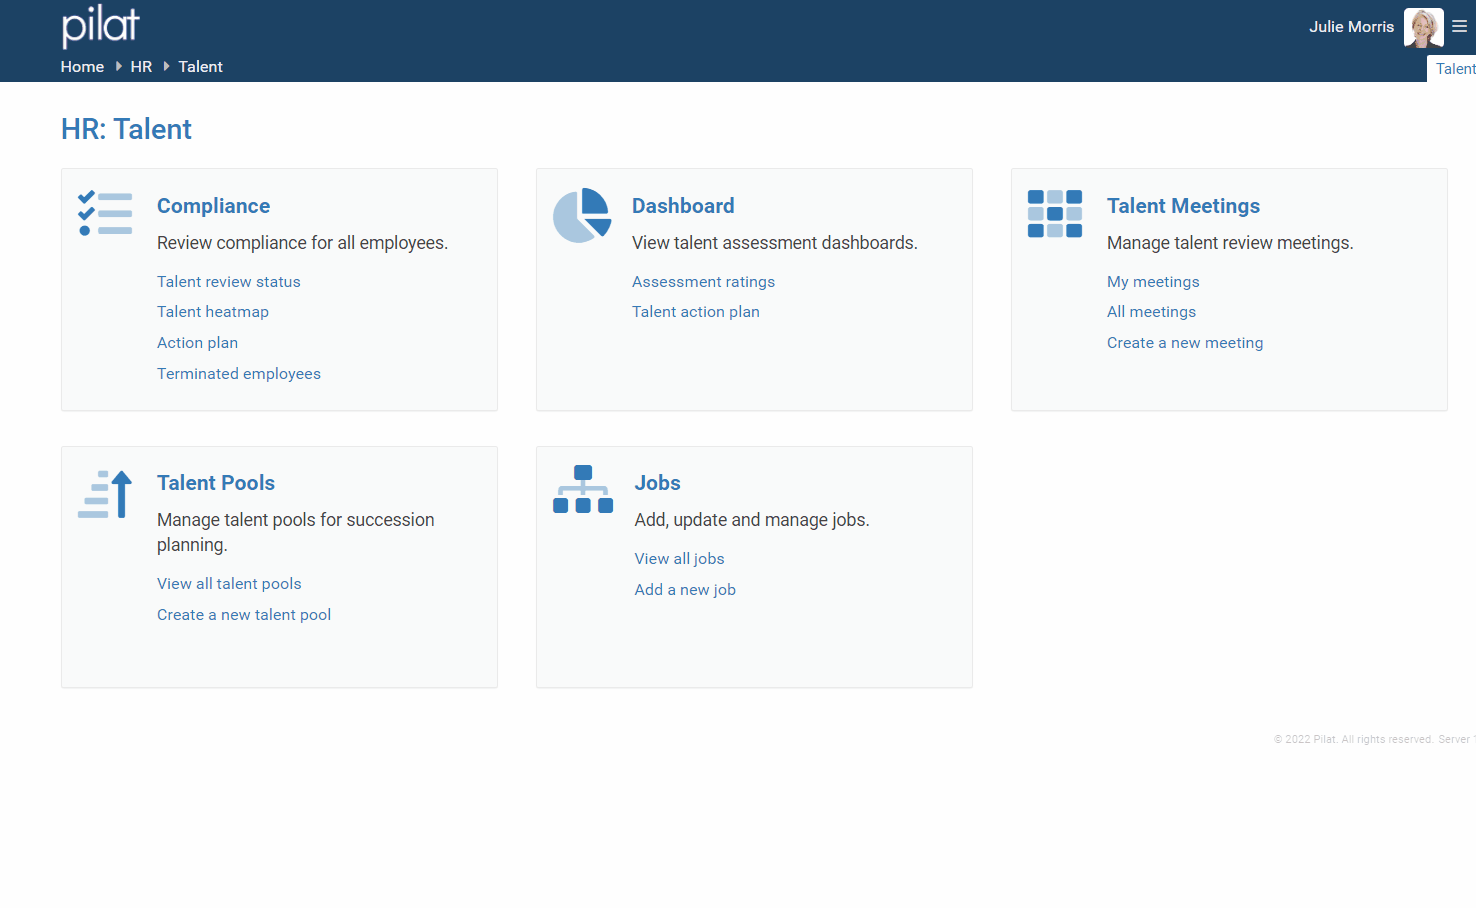Select View all talent pools
This screenshot has width=1476, height=908.
click(229, 584)
